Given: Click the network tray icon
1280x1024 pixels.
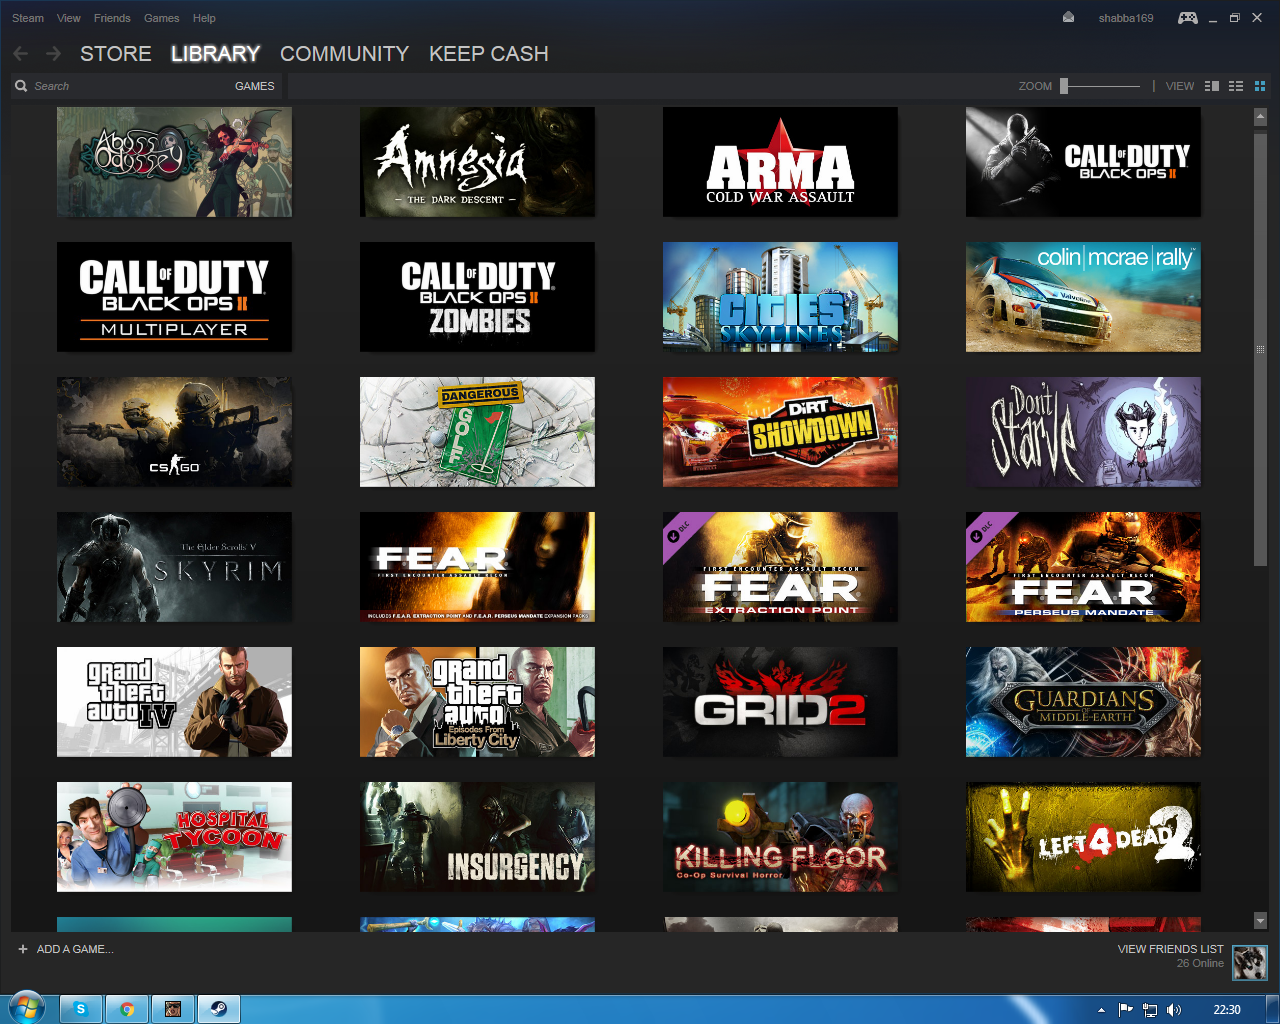Looking at the screenshot, I should pyautogui.click(x=1150, y=1010).
